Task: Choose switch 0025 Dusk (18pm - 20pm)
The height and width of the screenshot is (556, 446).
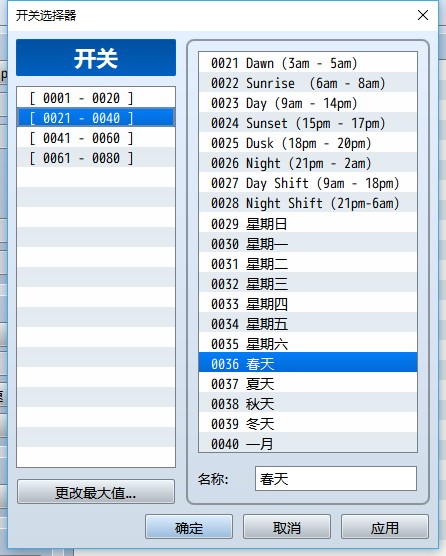Action: 308,143
